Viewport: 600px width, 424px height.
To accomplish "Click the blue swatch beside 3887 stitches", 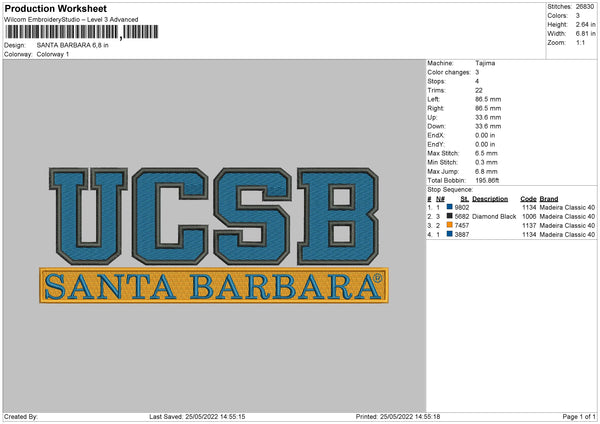I will point(450,234).
